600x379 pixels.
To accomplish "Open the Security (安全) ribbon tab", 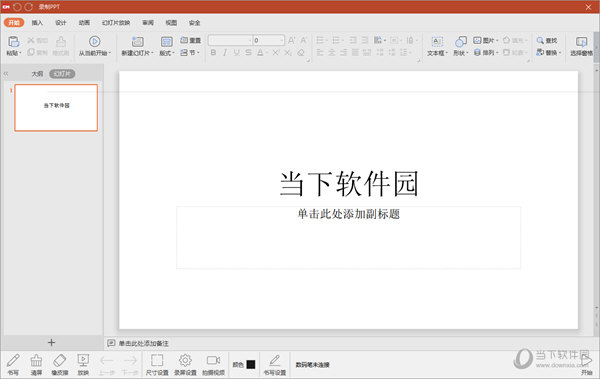I will click(x=194, y=23).
